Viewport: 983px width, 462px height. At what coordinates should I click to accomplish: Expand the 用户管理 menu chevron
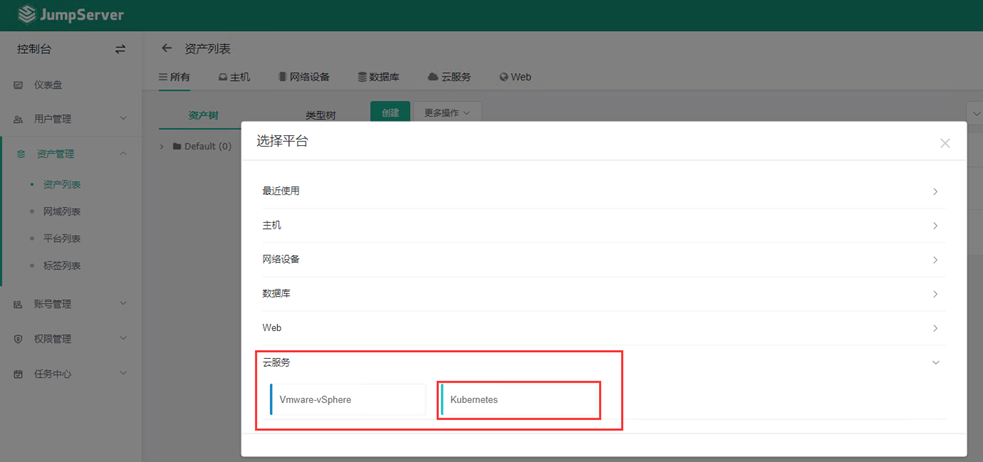(x=124, y=118)
